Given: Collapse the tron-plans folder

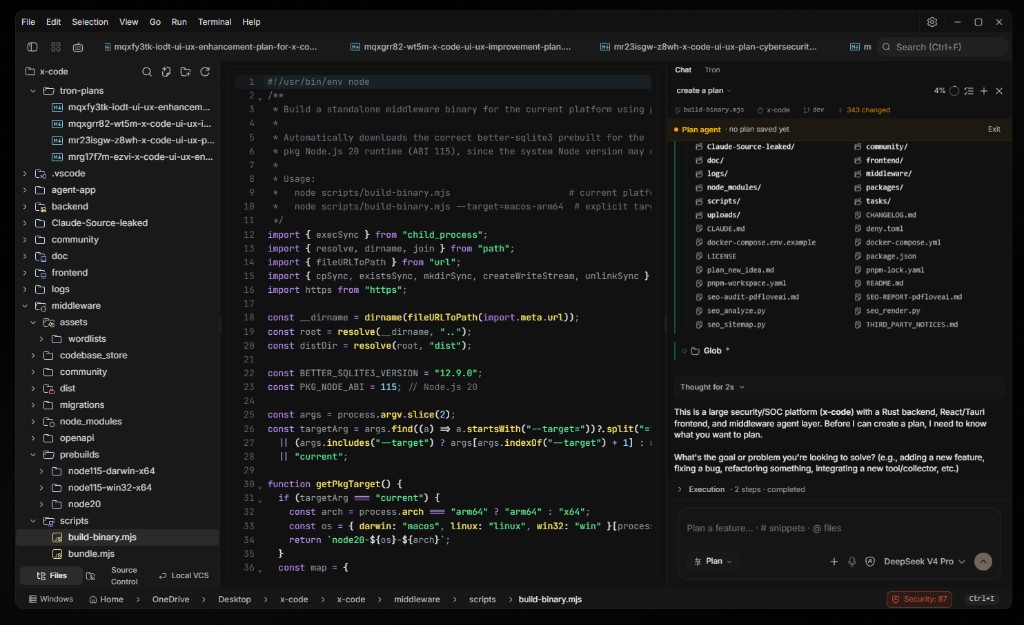Looking at the screenshot, I should pyautogui.click(x=33, y=91).
